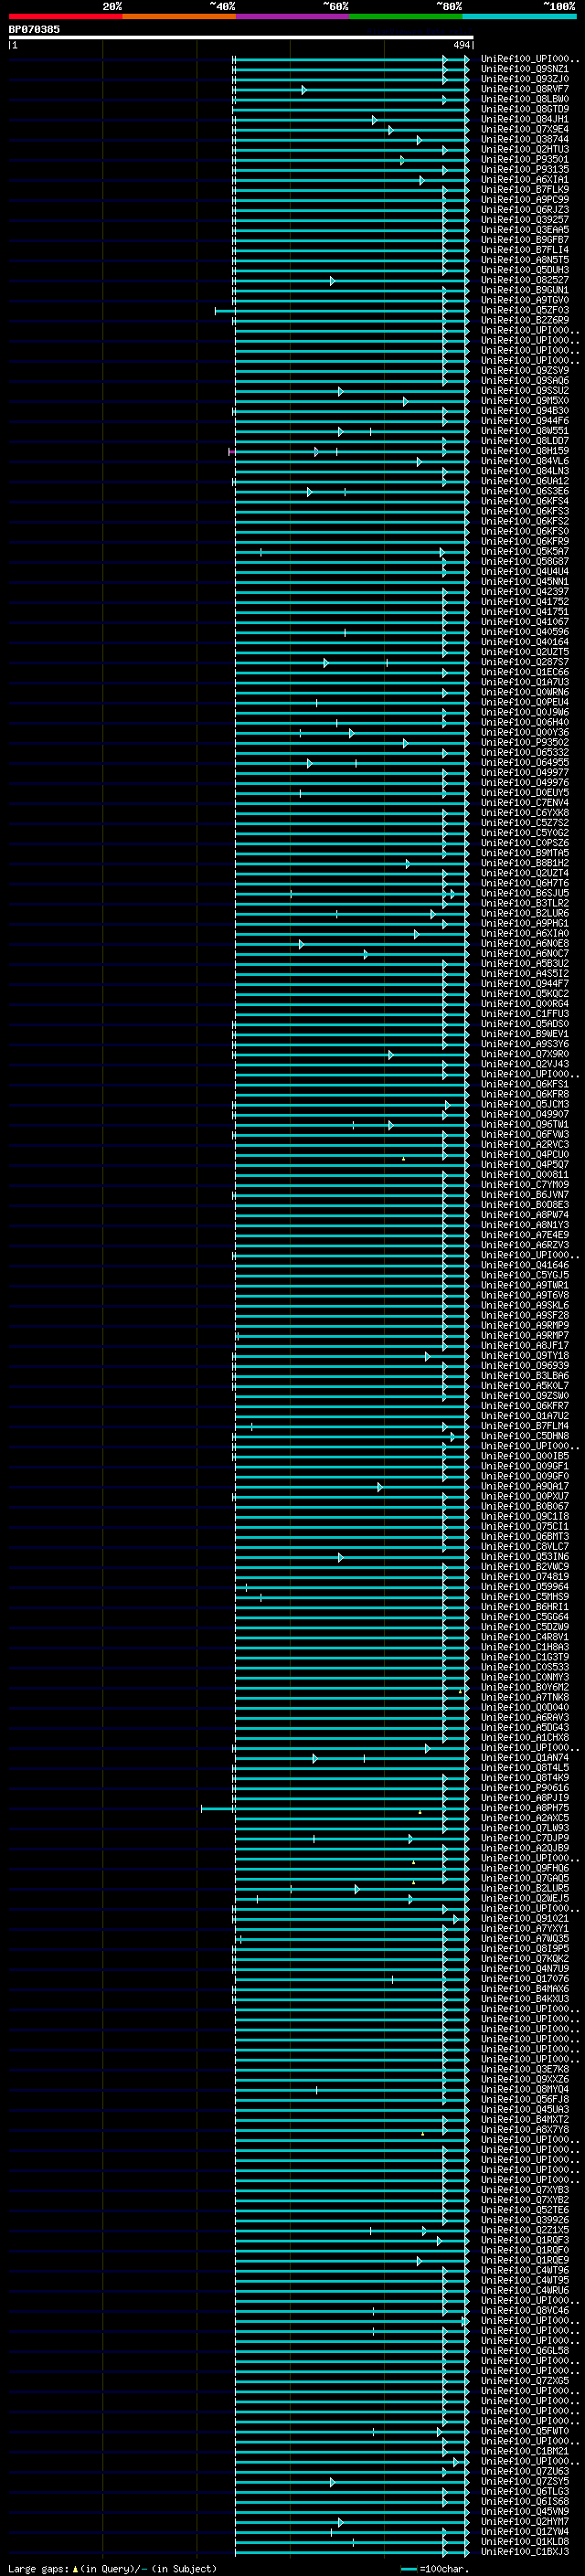
Task: Select hit UniRef100_Q7ZXG5
Action: (x=525, y=2380)
